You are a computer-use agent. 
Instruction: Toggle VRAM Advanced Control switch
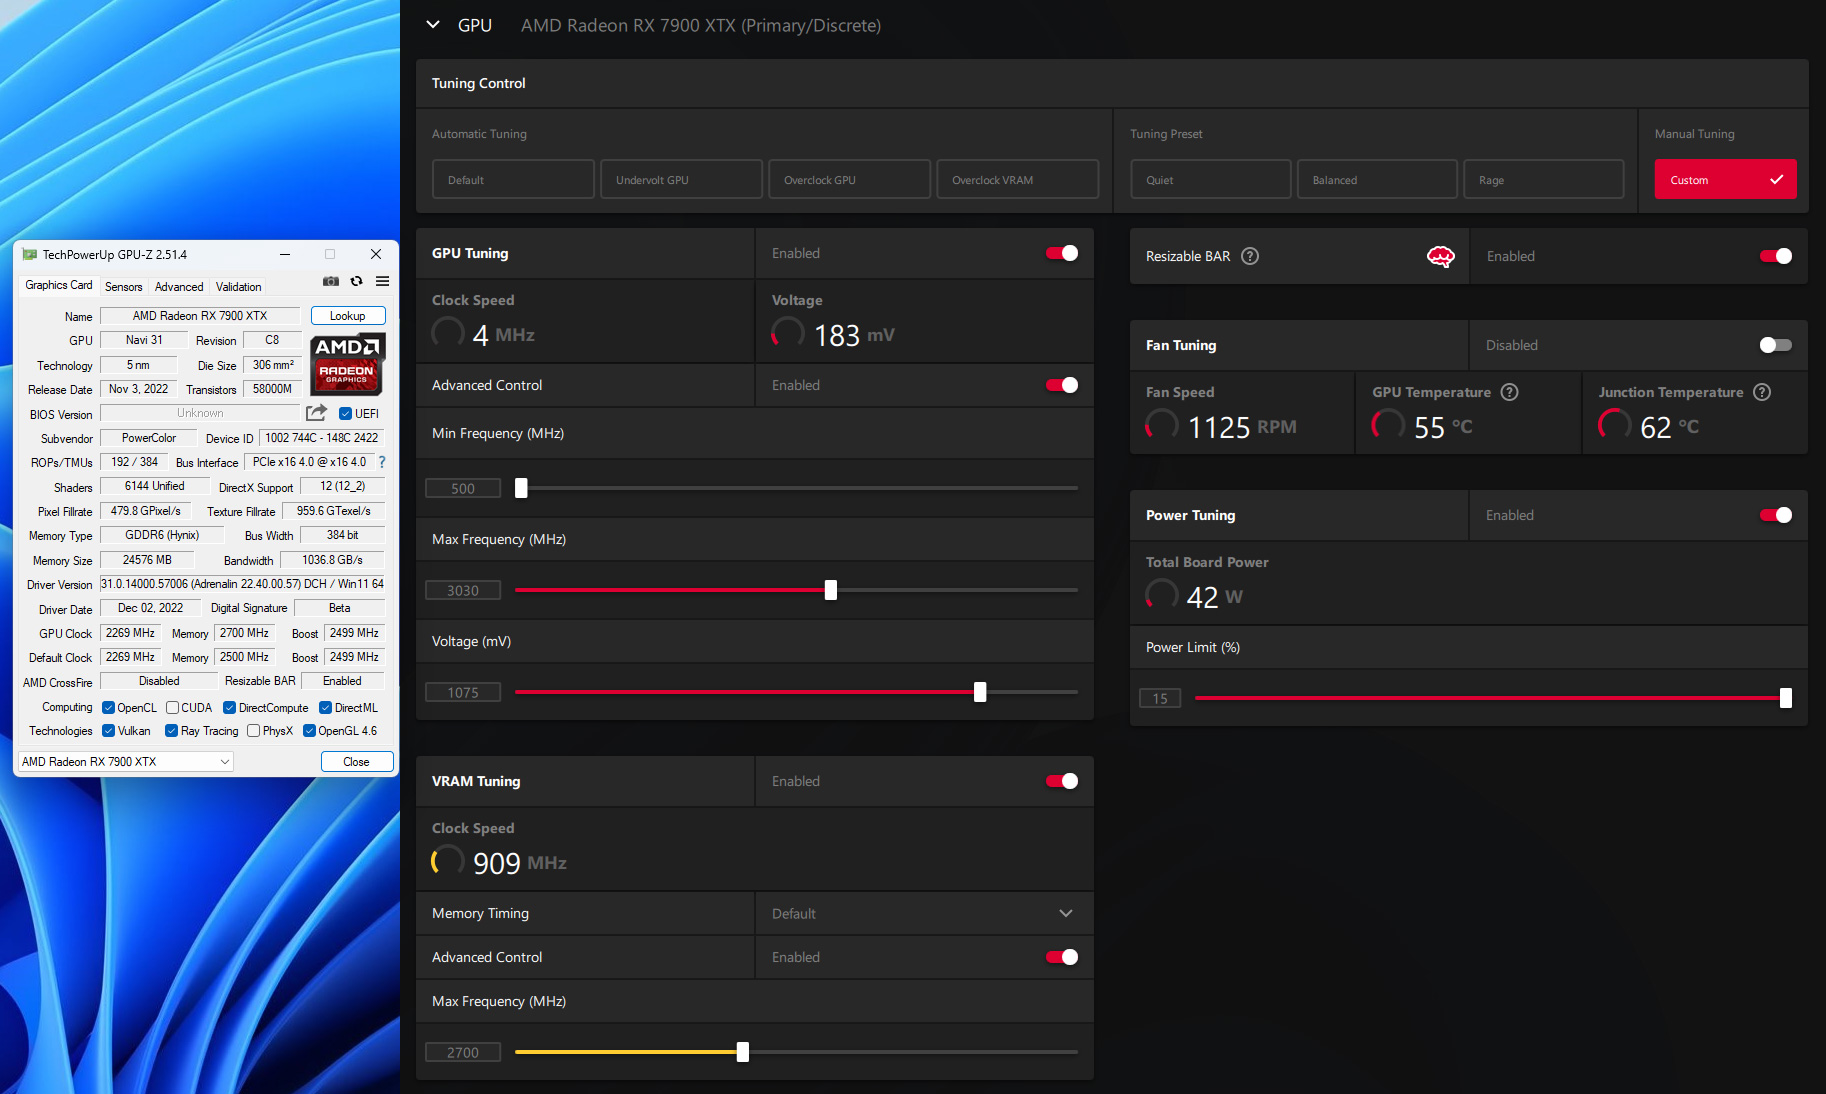click(1062, 957)
